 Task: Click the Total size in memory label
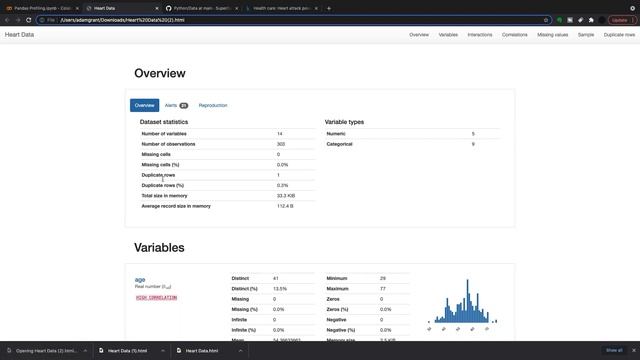[164, 196]
